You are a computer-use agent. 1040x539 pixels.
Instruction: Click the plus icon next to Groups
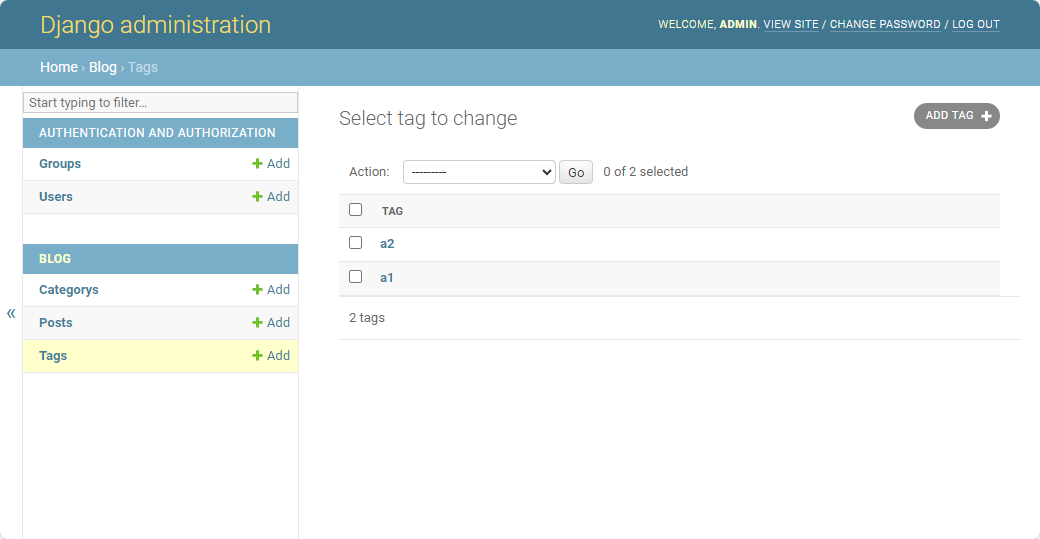coord(257,163)
